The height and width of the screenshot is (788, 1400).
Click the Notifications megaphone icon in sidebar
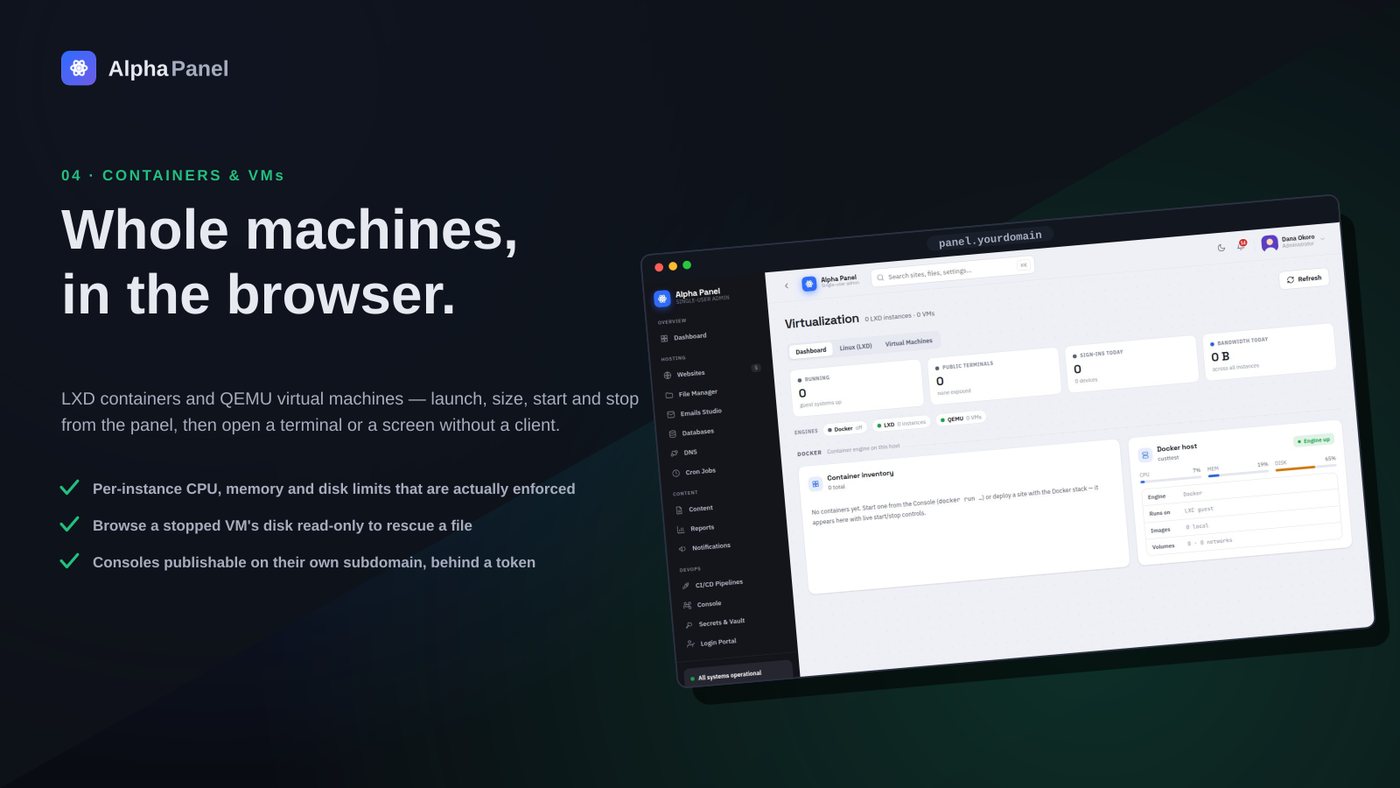click(x=683, y=548)
